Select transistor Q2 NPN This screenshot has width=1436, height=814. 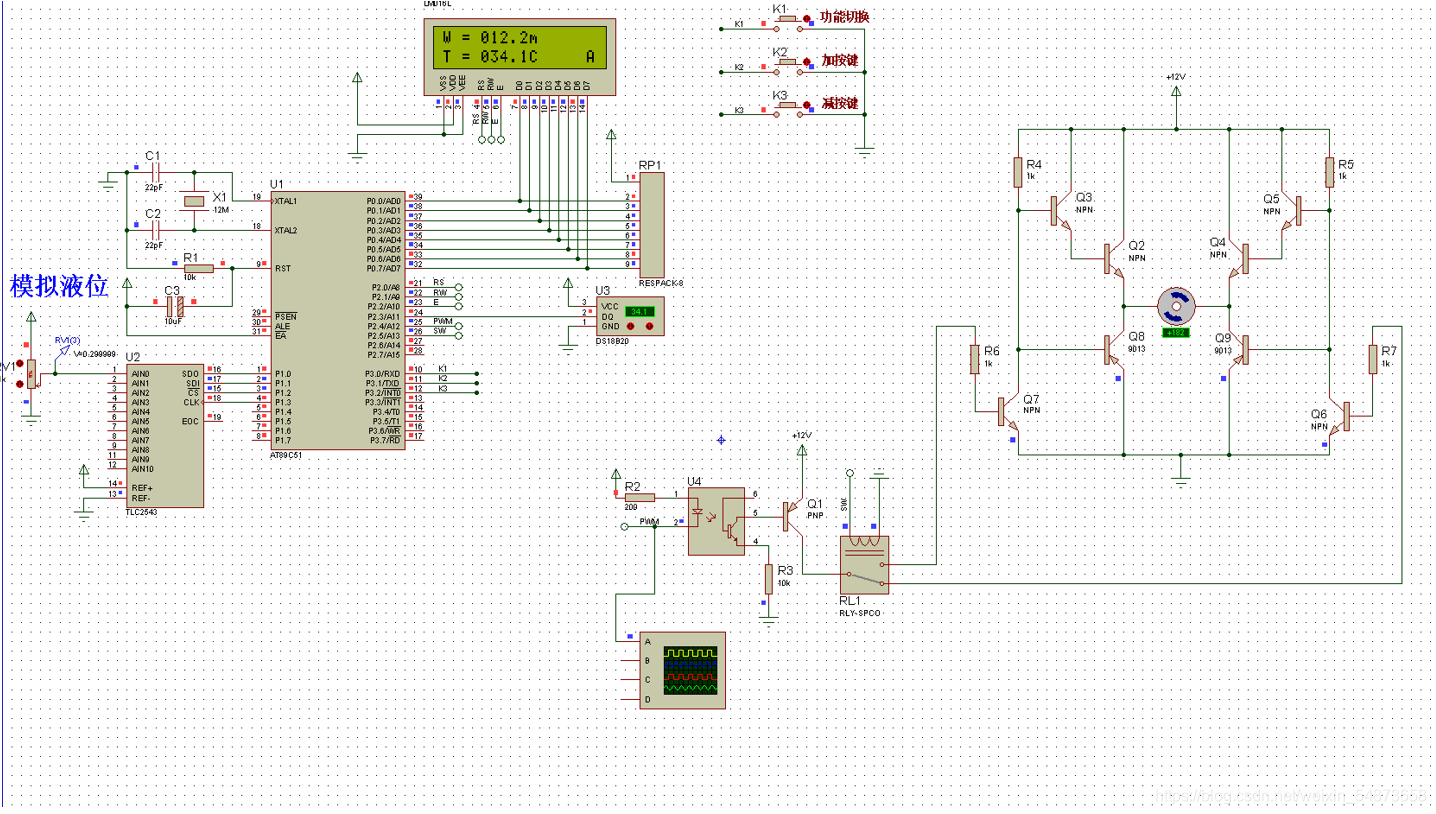[x=1115, y=259]
